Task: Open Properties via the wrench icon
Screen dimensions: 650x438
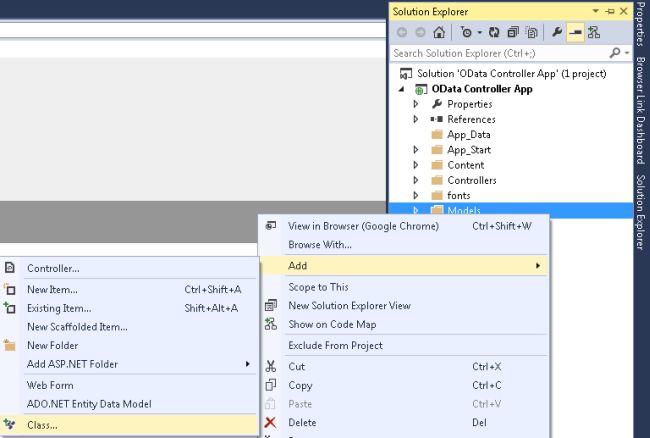Action: pos(557,32)
